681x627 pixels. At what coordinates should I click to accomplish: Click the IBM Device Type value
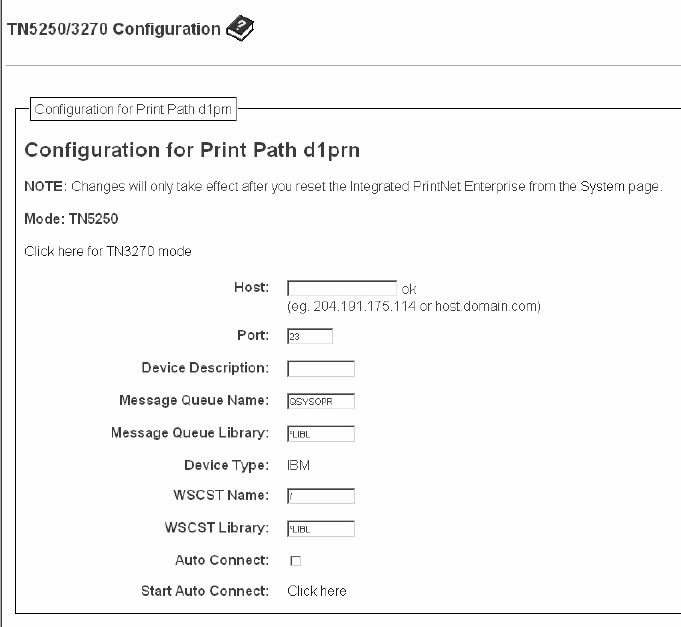point(298,465)
